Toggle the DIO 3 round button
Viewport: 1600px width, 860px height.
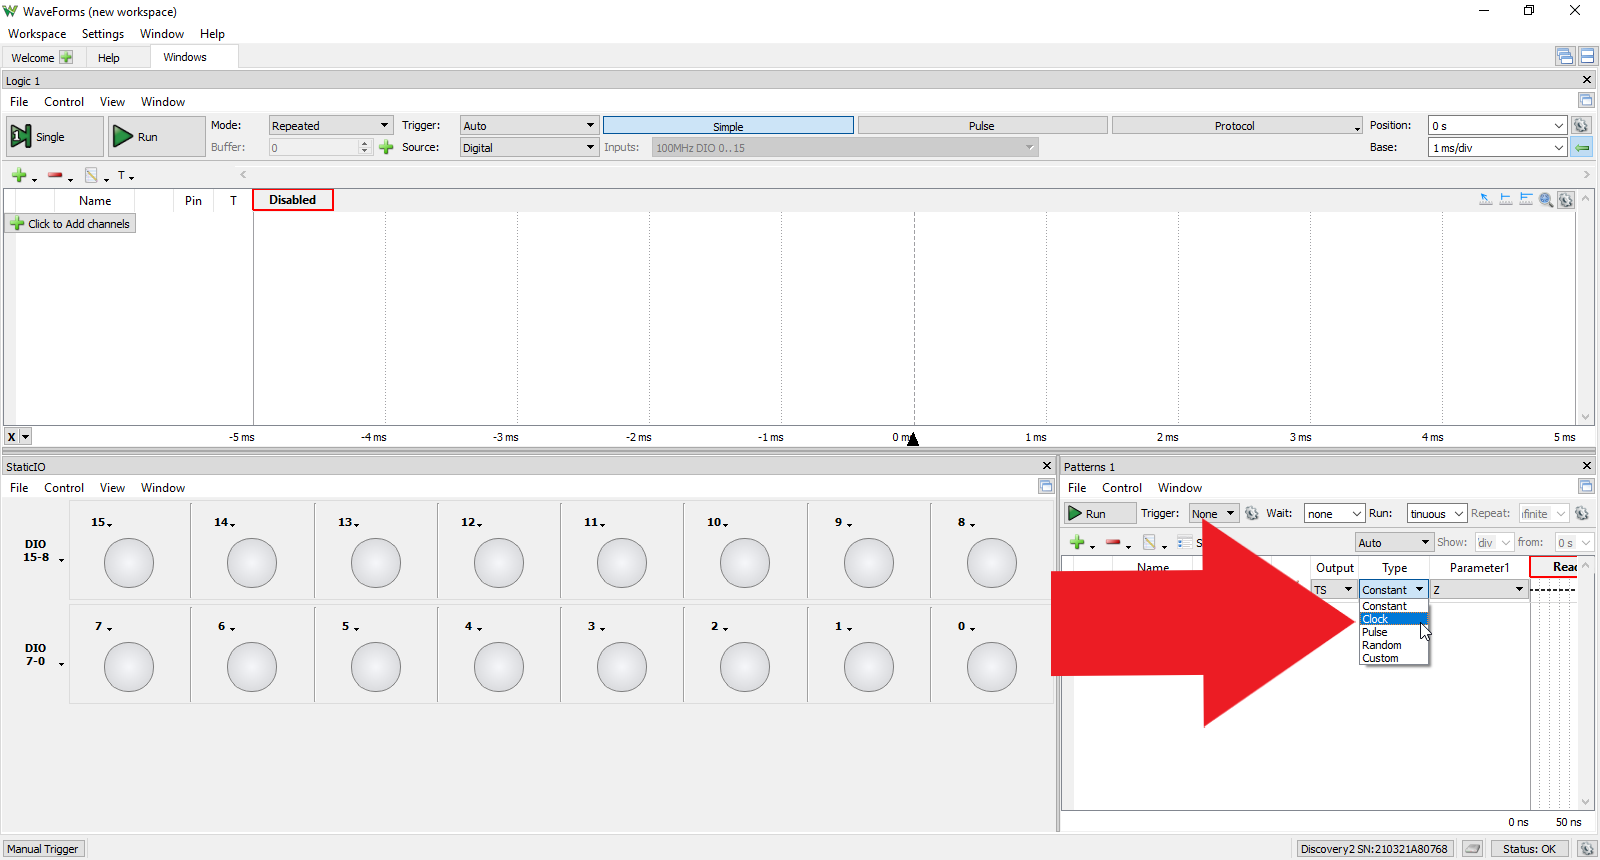point(622,667)
